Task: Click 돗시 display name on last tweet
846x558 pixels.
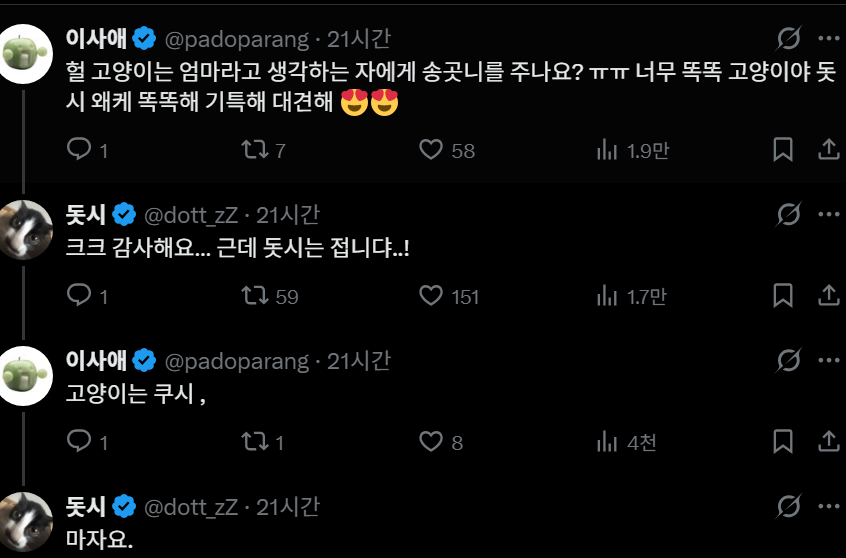Action: (85, 506)
